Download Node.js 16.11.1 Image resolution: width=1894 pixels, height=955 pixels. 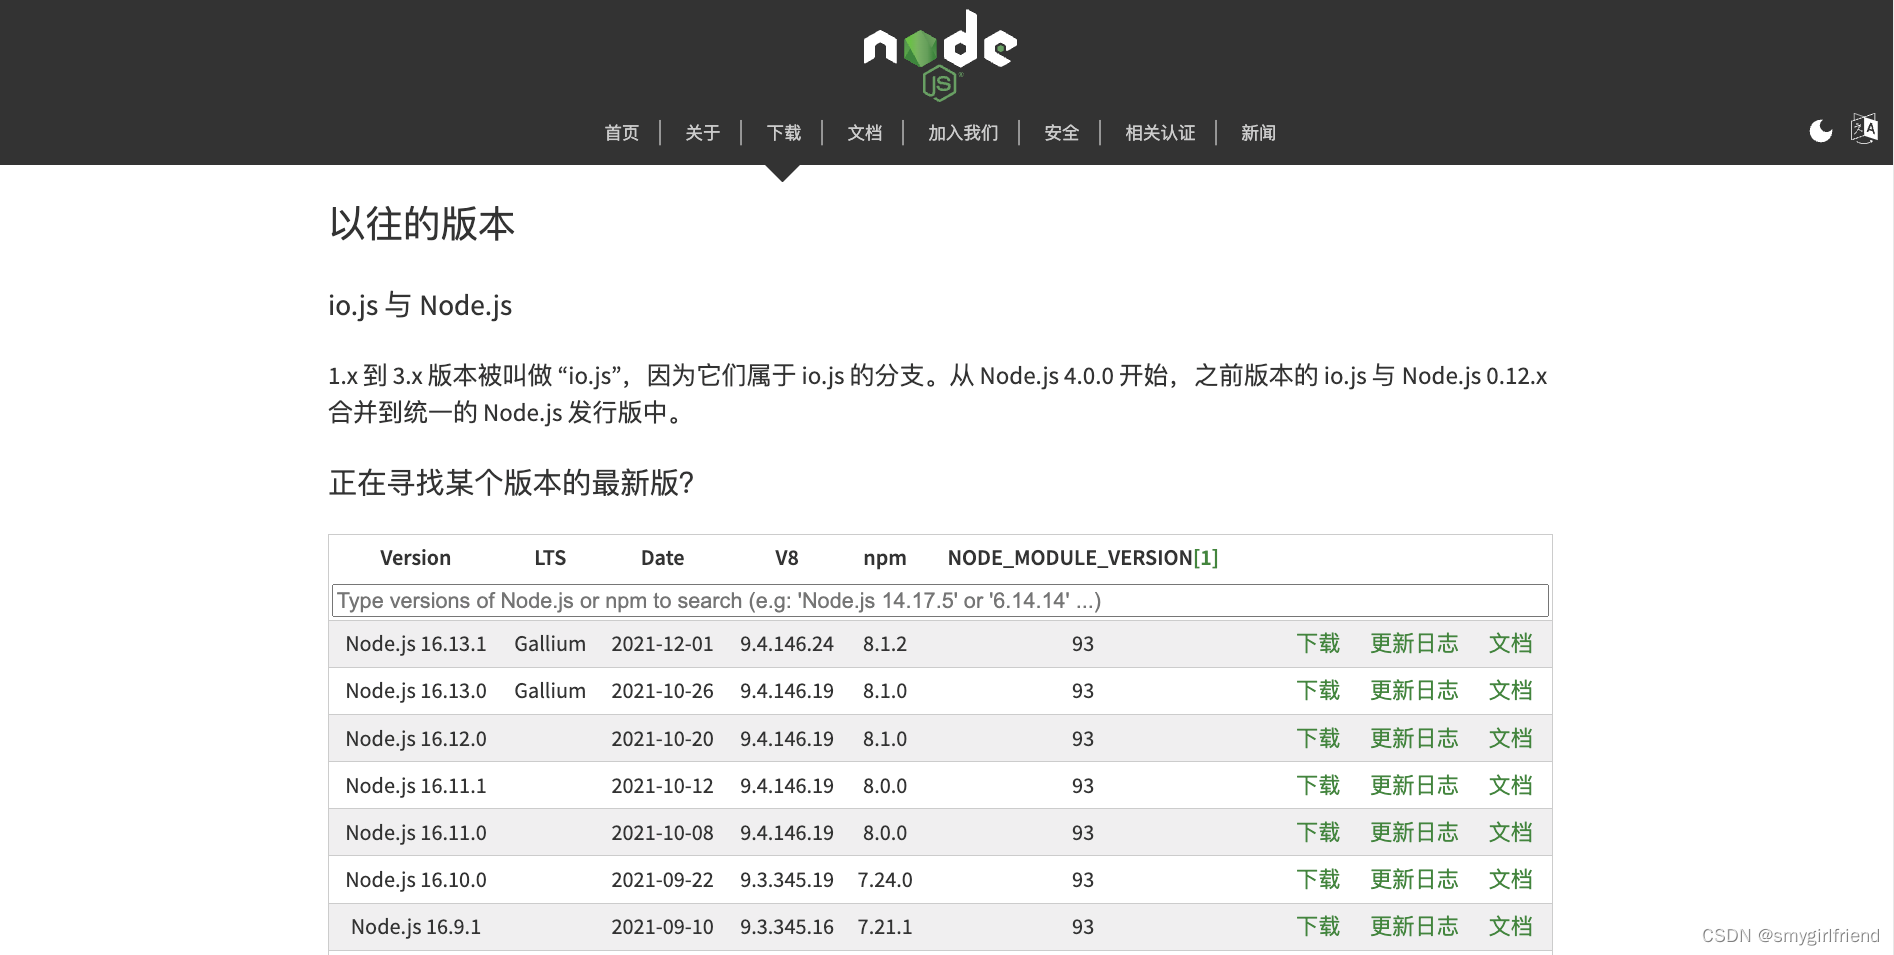coord(1318,786)
